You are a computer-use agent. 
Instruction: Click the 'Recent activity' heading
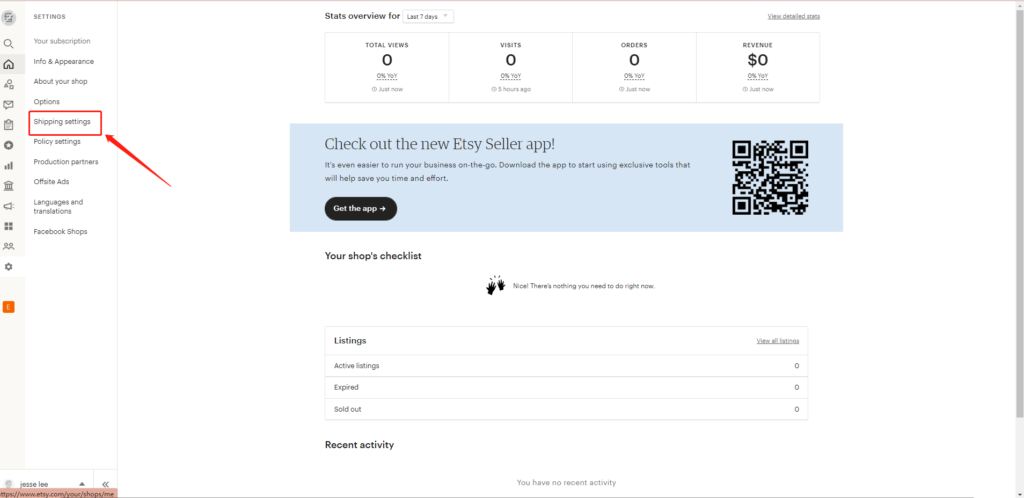point(359,445)
